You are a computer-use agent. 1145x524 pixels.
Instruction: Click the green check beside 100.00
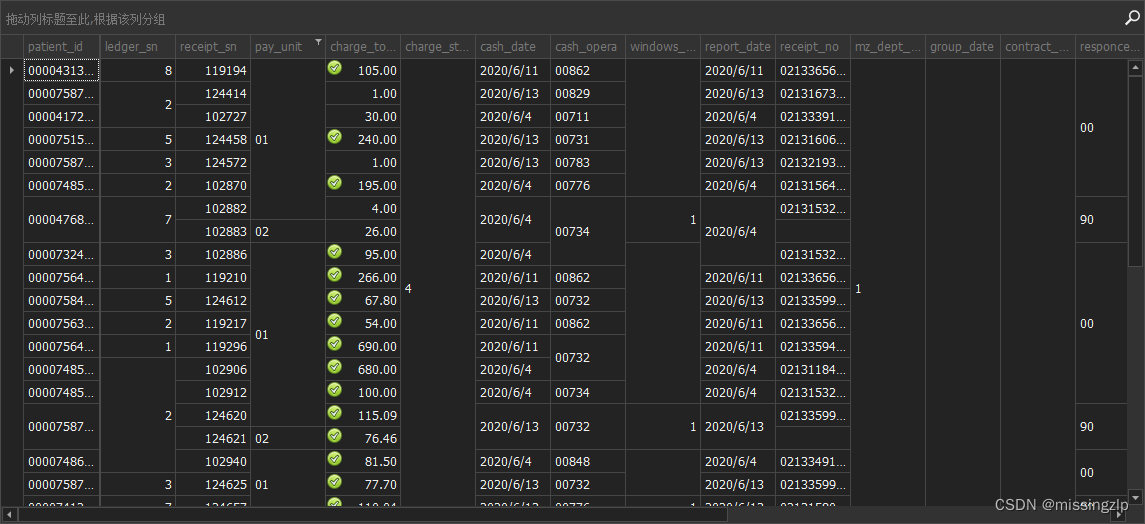(x=334, y=389)
